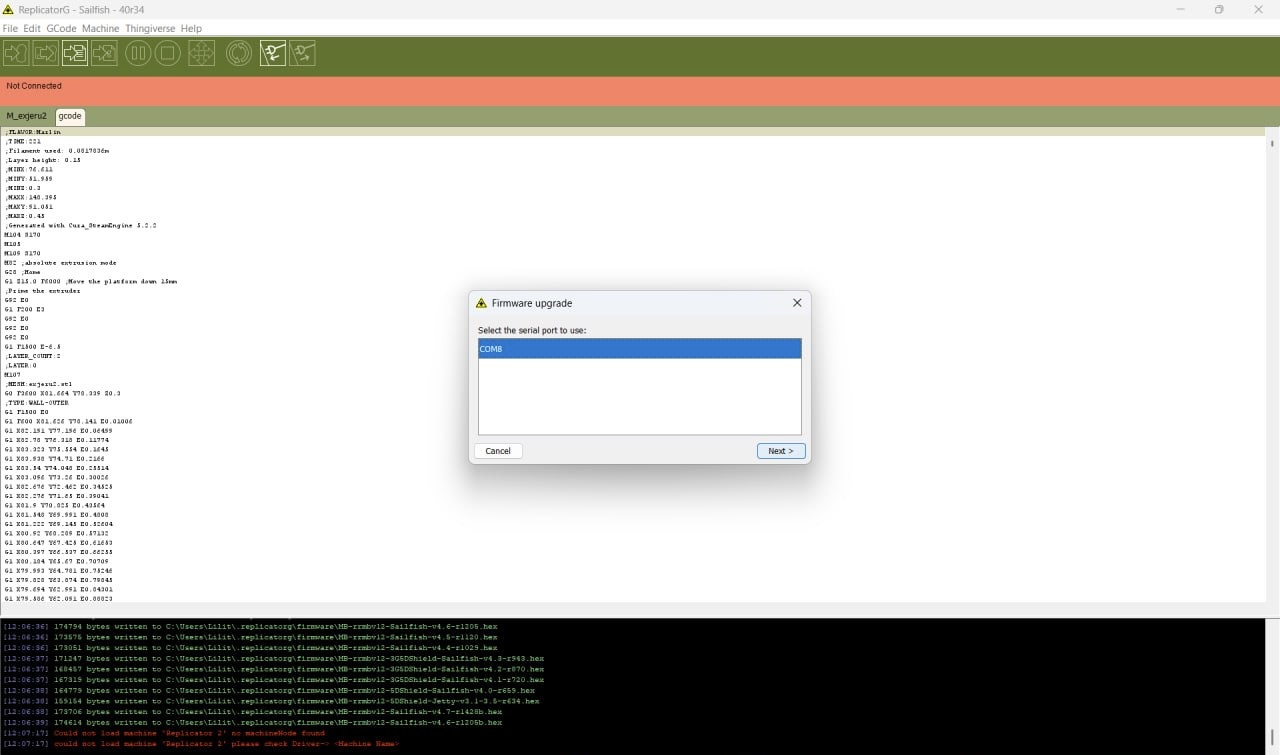Open the Control Panel four-arrow icon
Viewport: 1280px width, 755px height.
coord(202,54)
